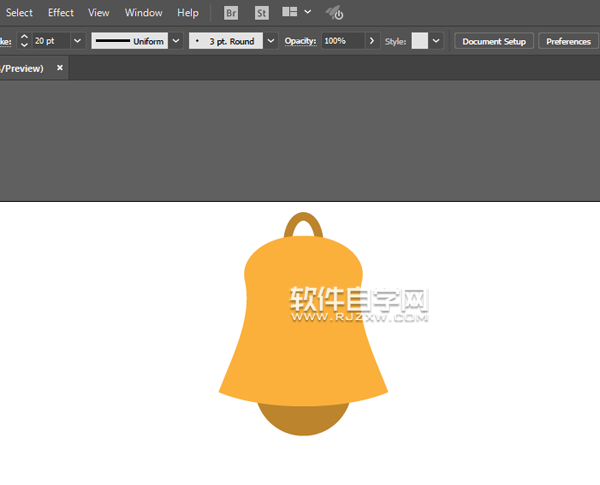Open Adobe Stock via St icon

coord(261,13)
